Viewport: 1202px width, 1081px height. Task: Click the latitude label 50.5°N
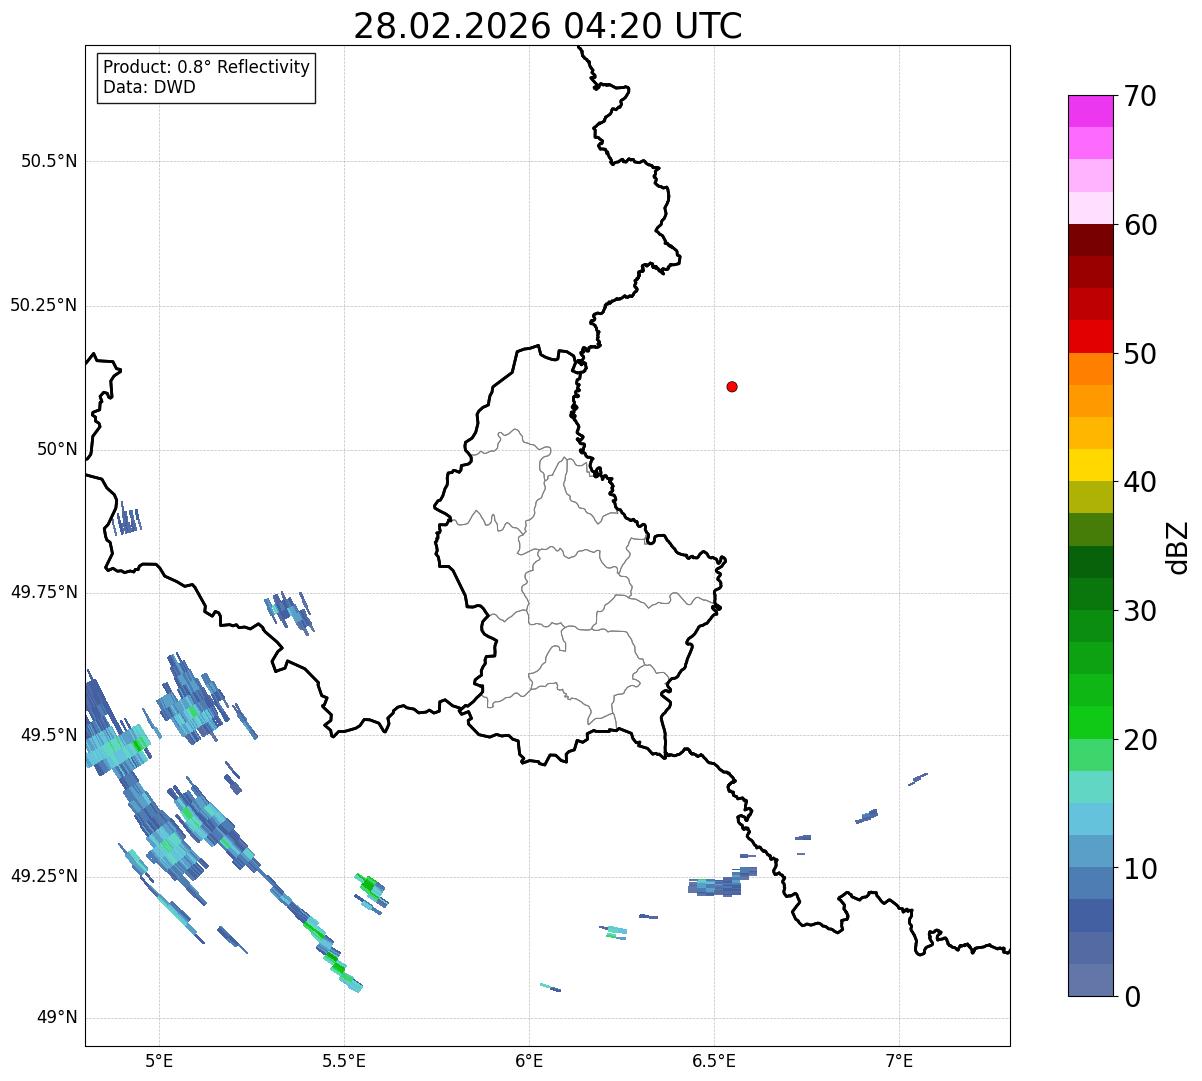pyautogui.click(x=49, y=162)
